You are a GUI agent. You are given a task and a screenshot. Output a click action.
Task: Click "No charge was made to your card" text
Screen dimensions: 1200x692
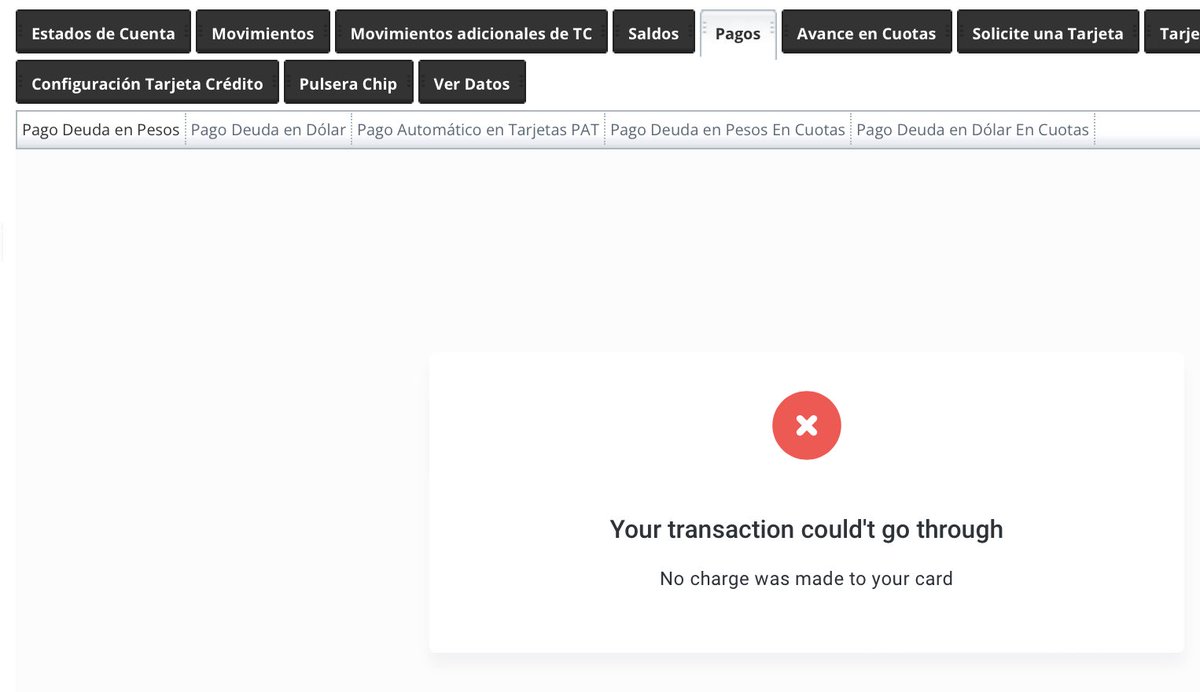point(807,578)
